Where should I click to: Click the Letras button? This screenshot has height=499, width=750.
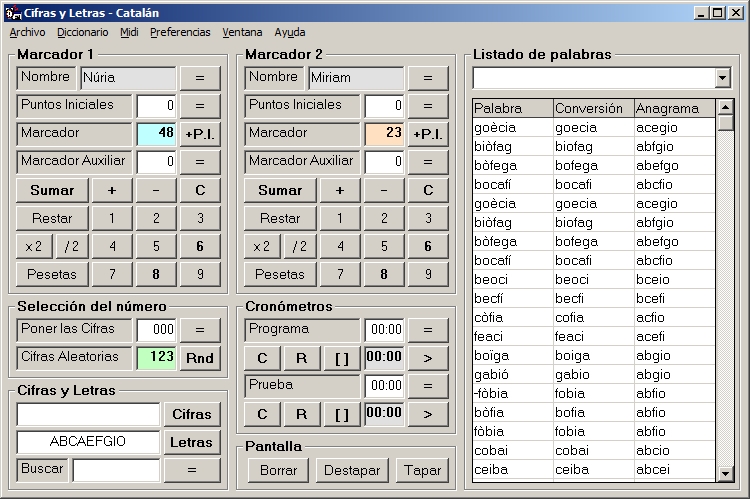[192, 442]
